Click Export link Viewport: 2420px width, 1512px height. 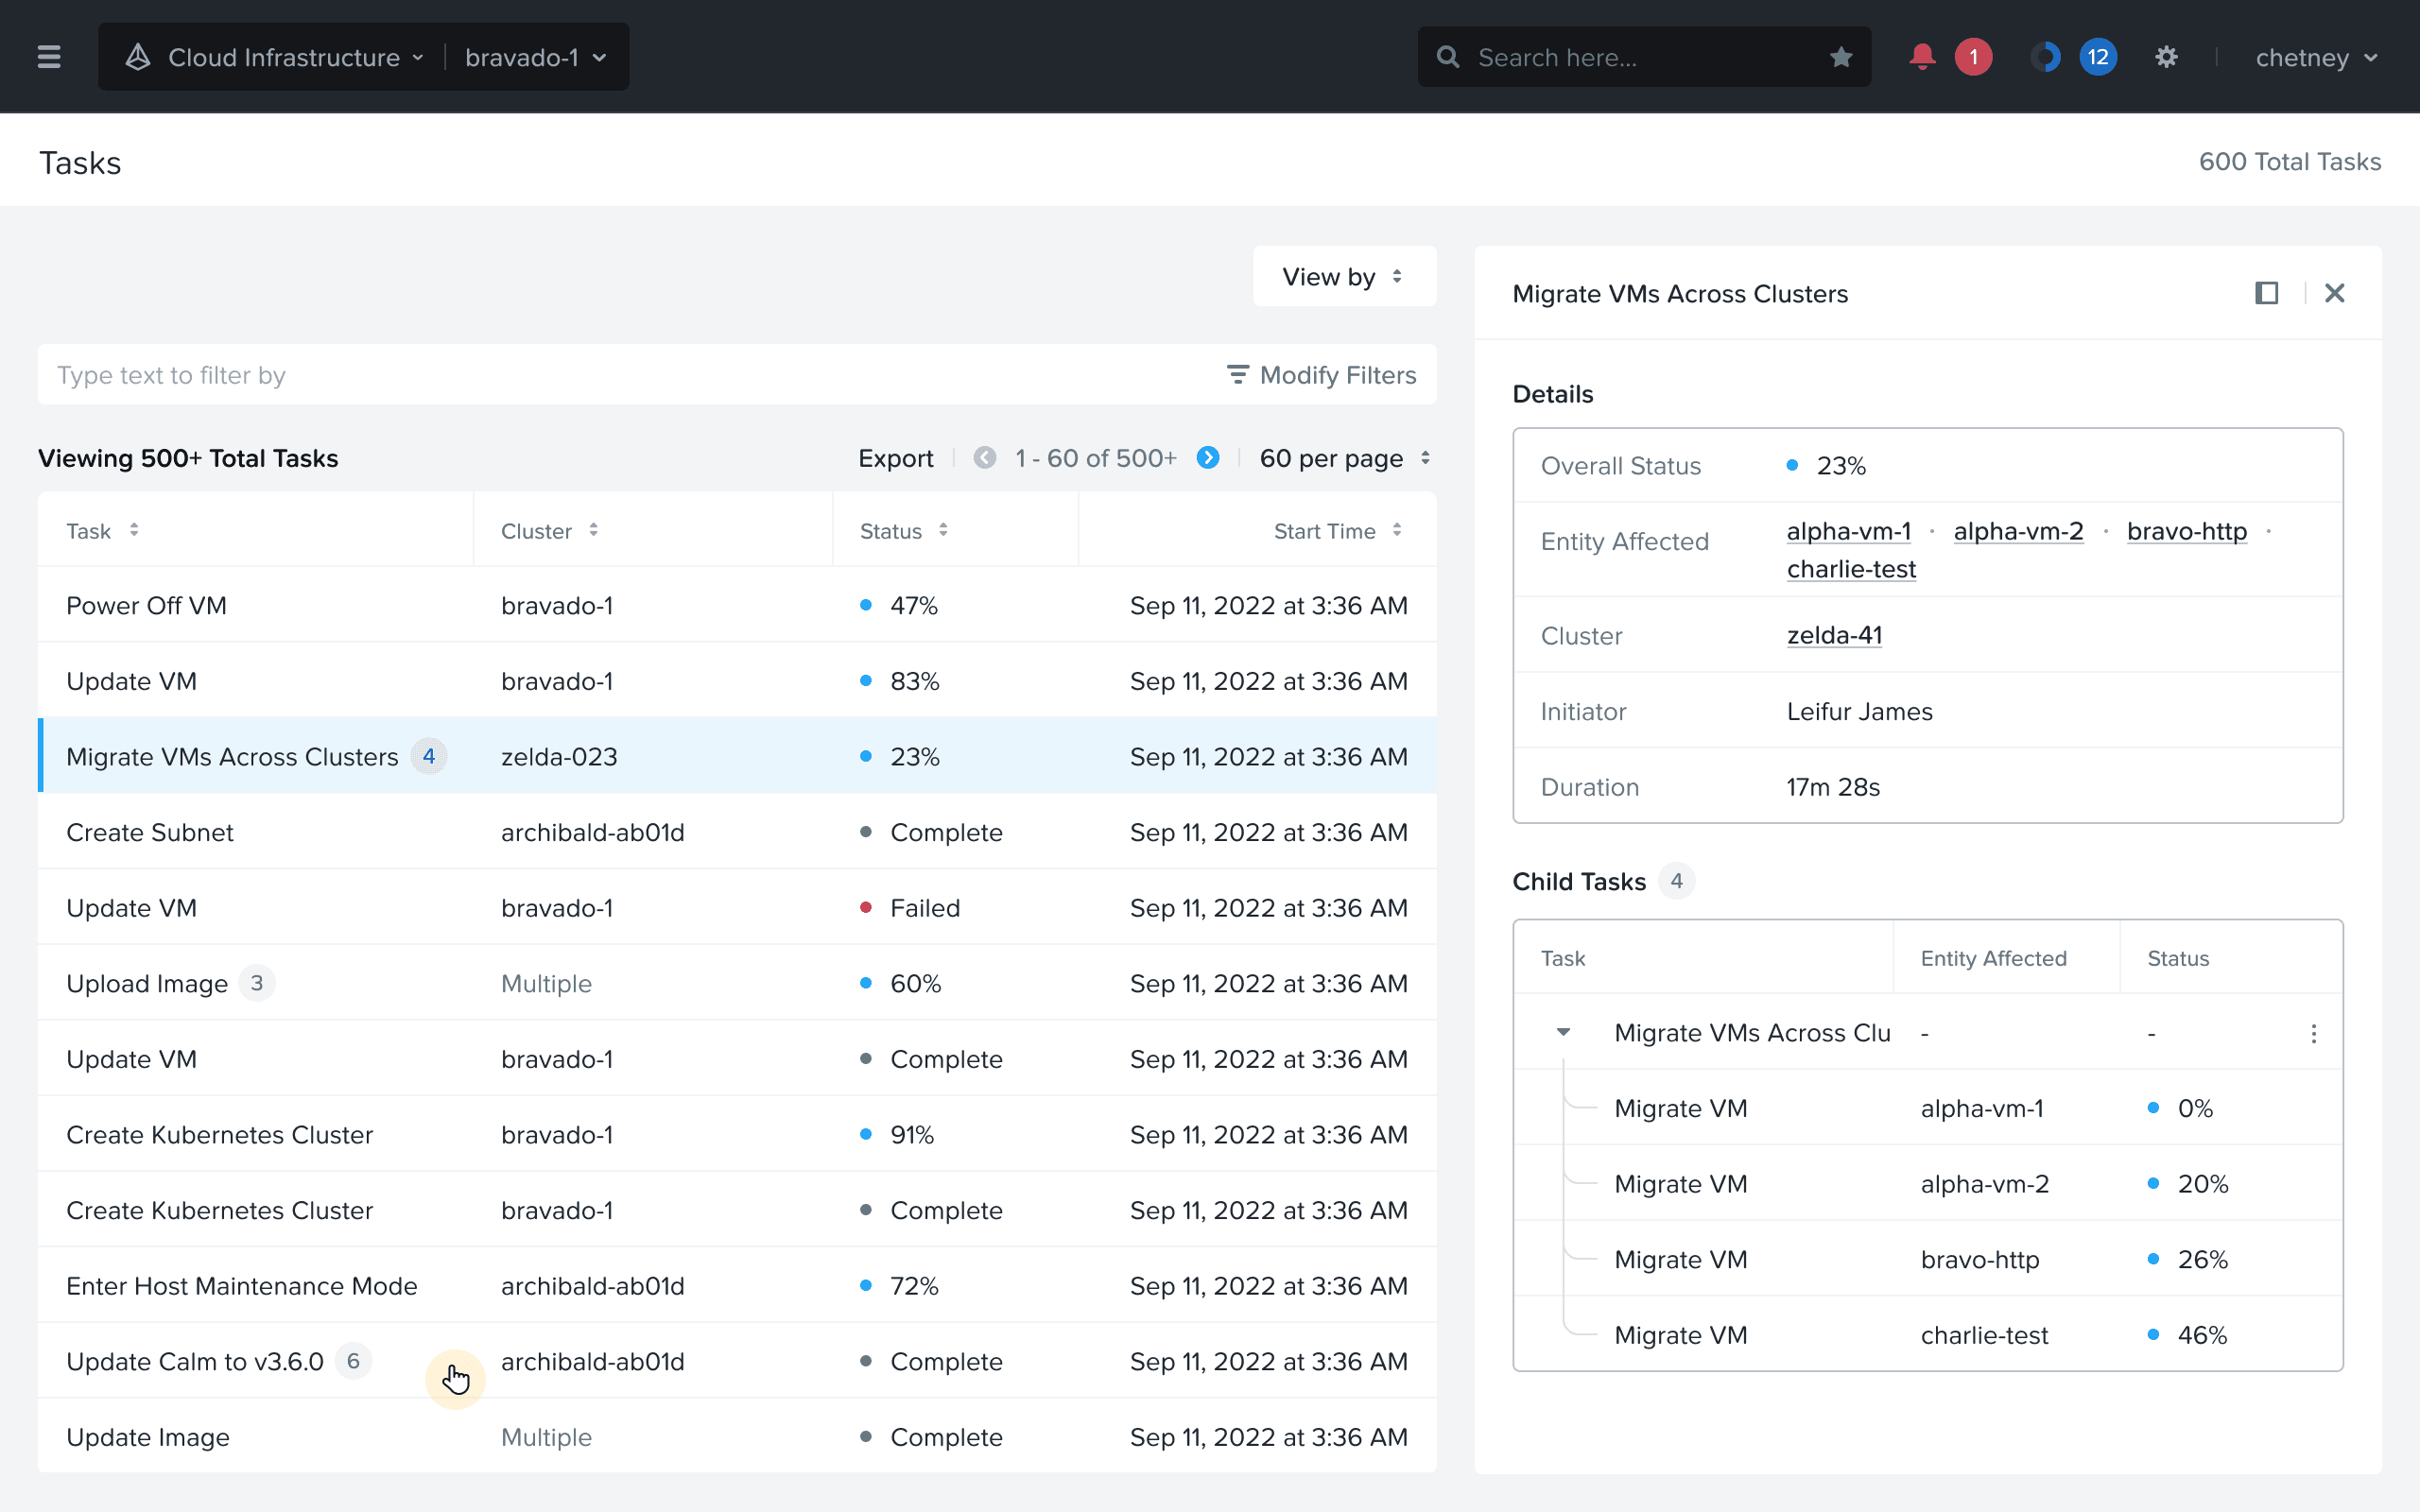895,458
